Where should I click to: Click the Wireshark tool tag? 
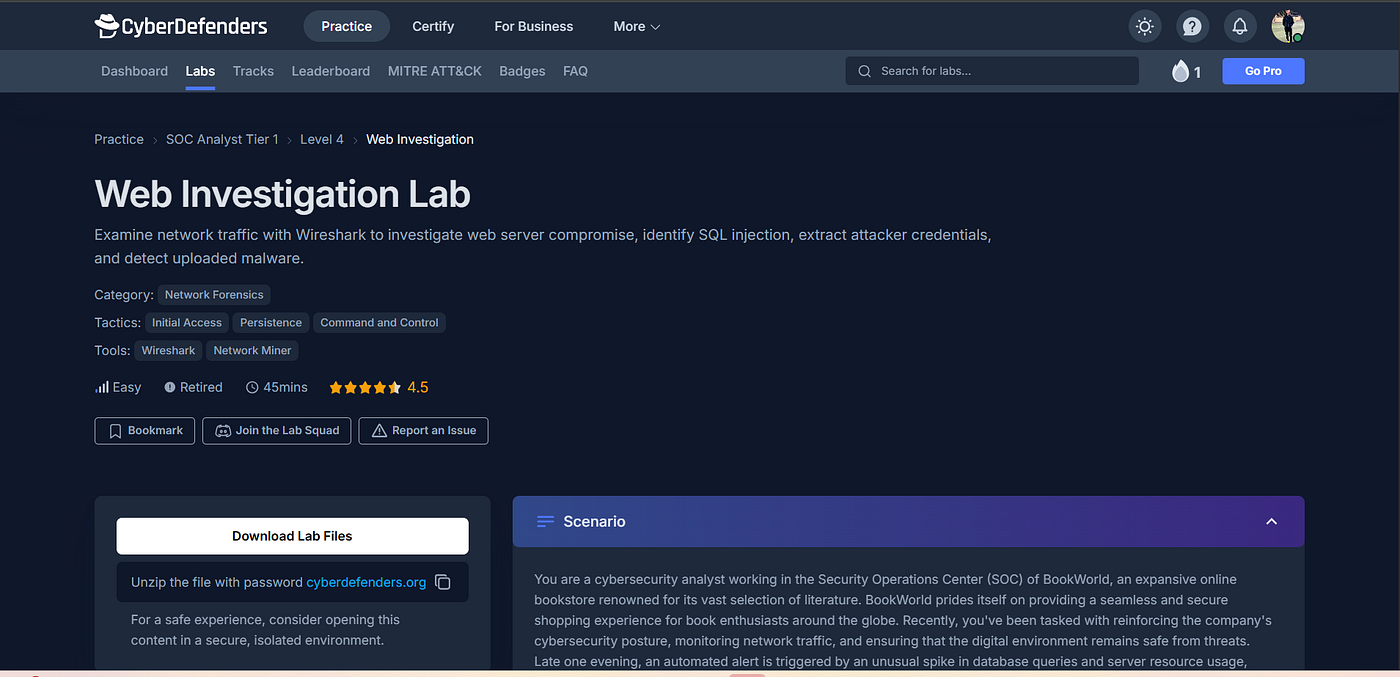point(168,351)
